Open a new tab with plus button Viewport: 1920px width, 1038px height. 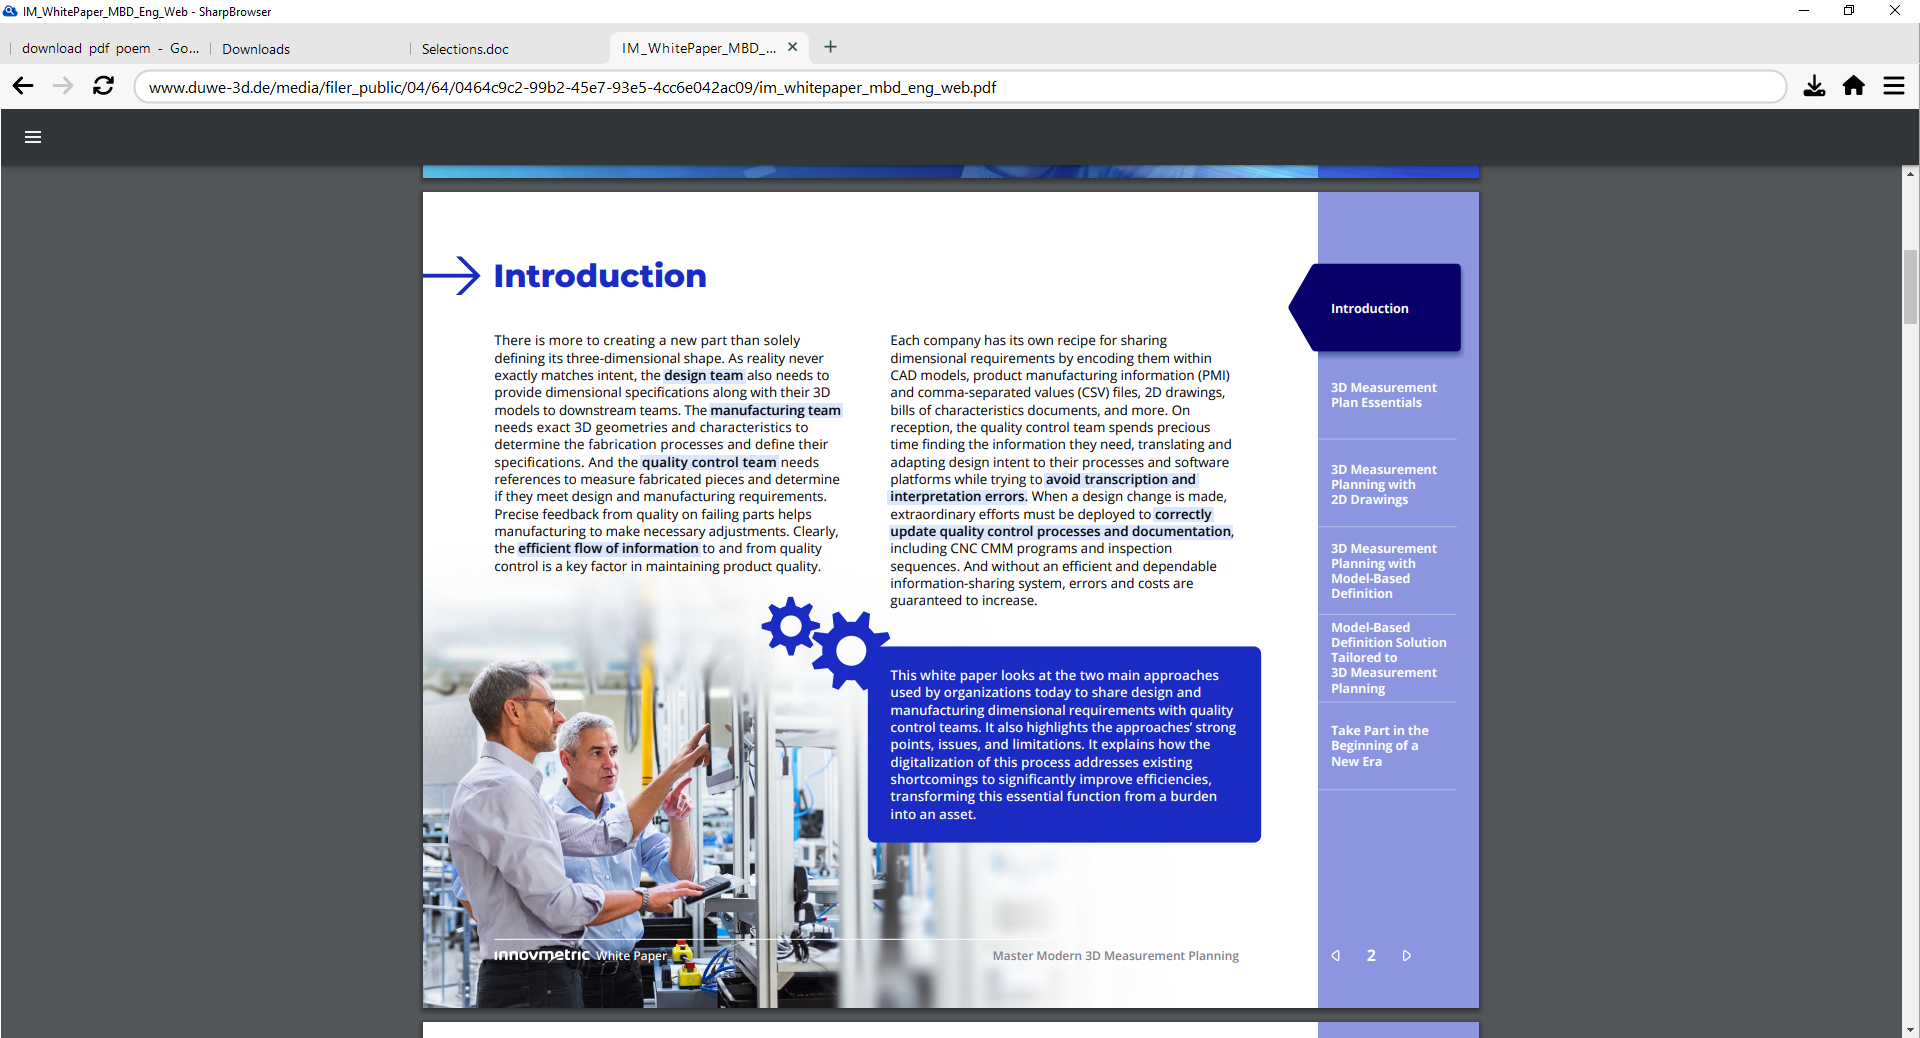(x=830, y=47)
